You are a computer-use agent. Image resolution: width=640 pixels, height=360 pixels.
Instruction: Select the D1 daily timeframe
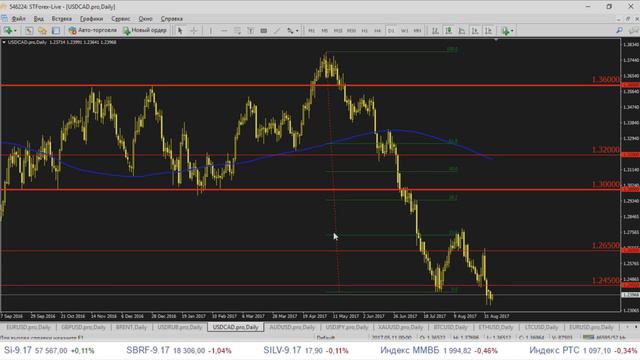click(391, 31)
